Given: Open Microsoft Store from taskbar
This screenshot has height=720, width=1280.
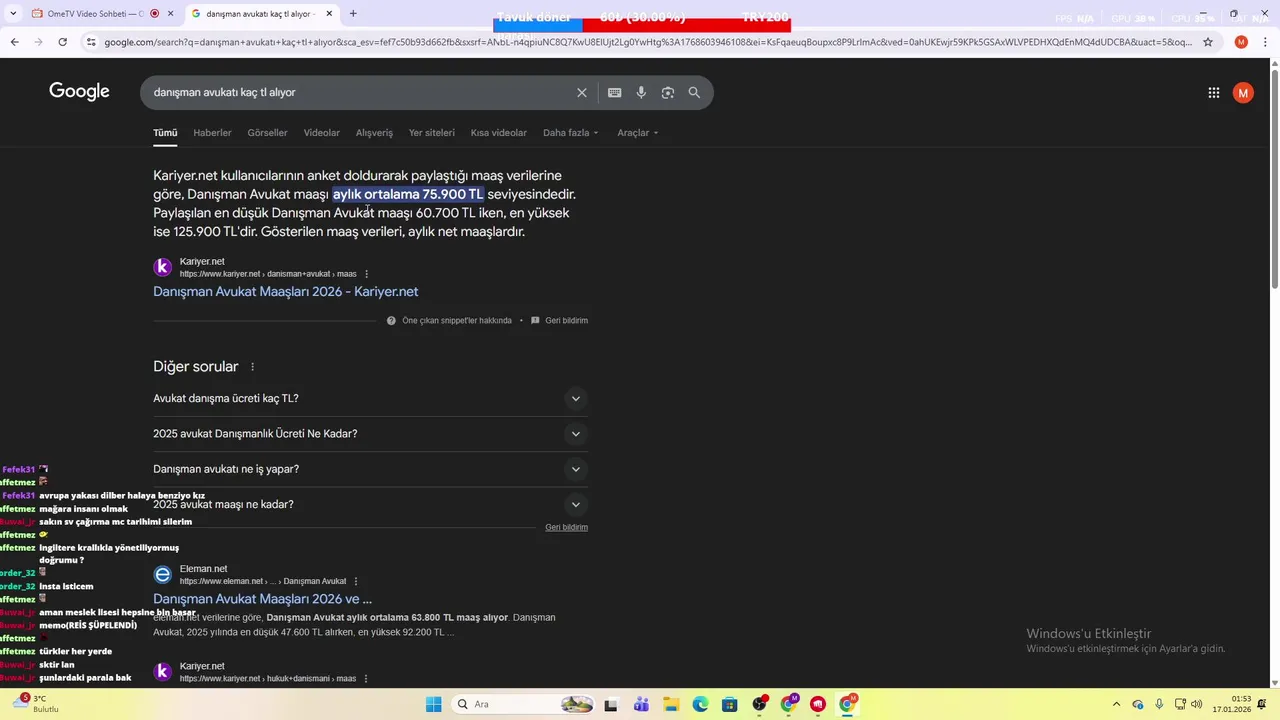Looking at the screenshot, I should [x=730, y=704].
